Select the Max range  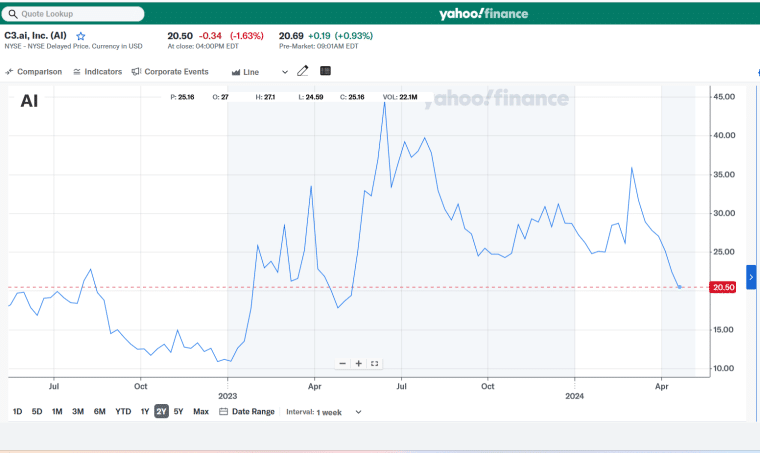click(201, 411)
